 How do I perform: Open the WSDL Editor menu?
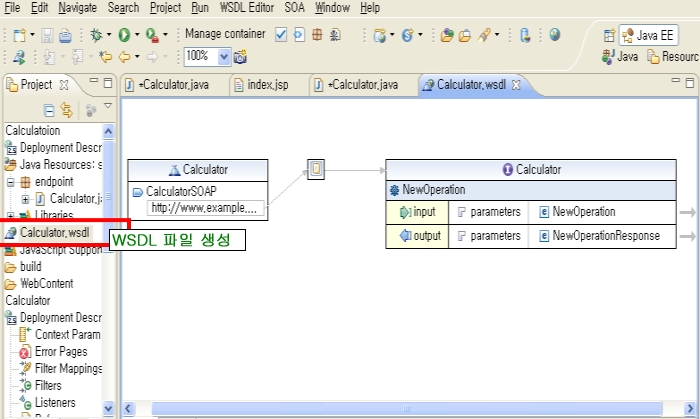point(244,7)
